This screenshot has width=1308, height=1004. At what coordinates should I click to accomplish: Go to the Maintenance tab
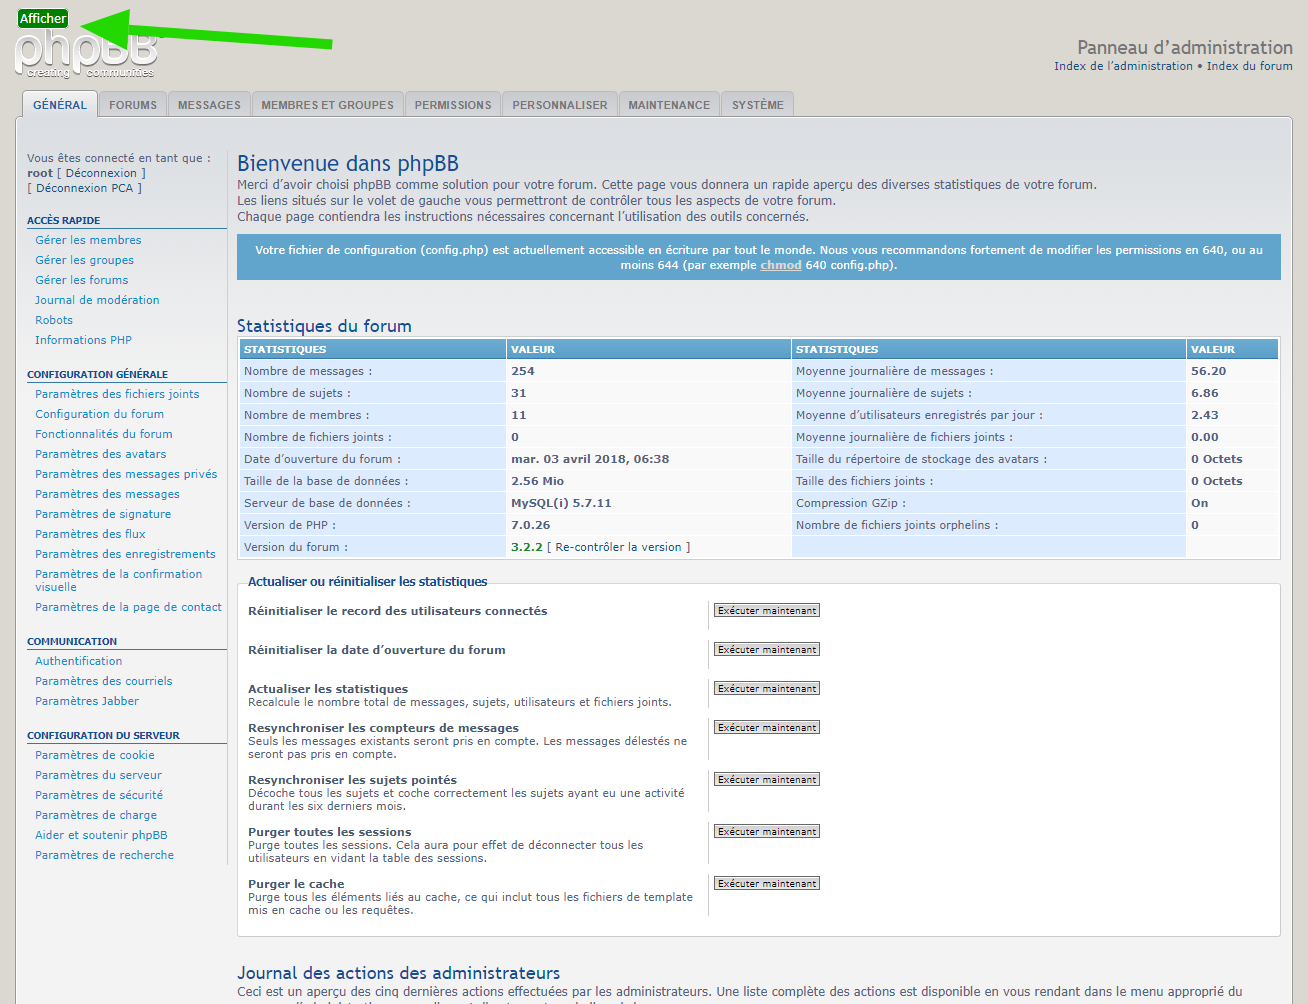click(669, 105)
